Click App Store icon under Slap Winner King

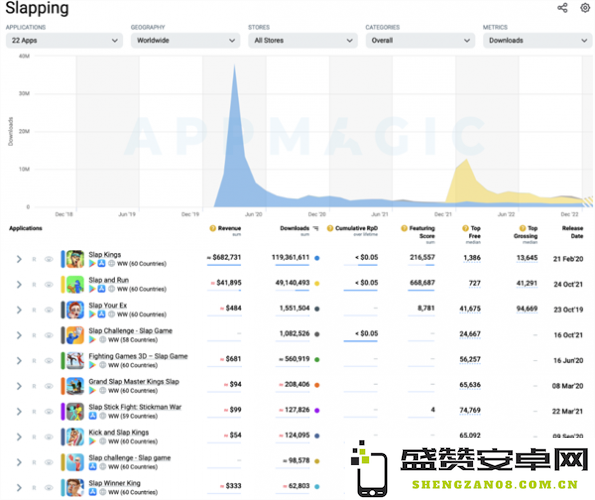[x=93, y=492]
